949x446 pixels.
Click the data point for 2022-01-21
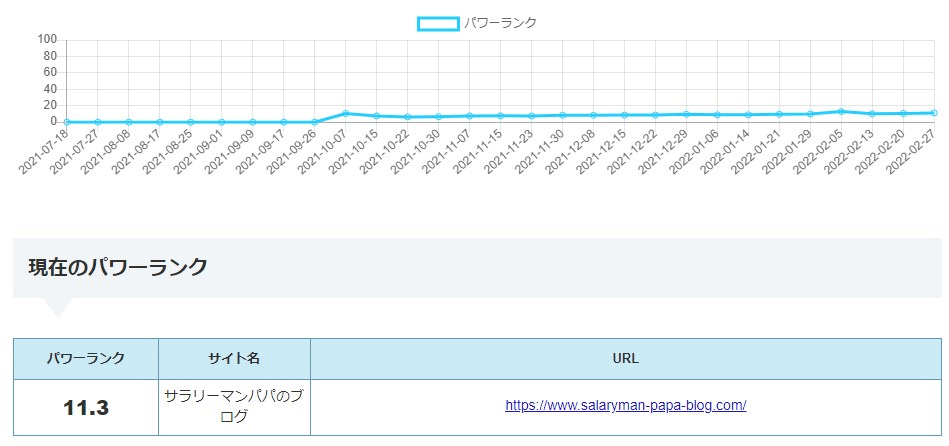(779, 114)
